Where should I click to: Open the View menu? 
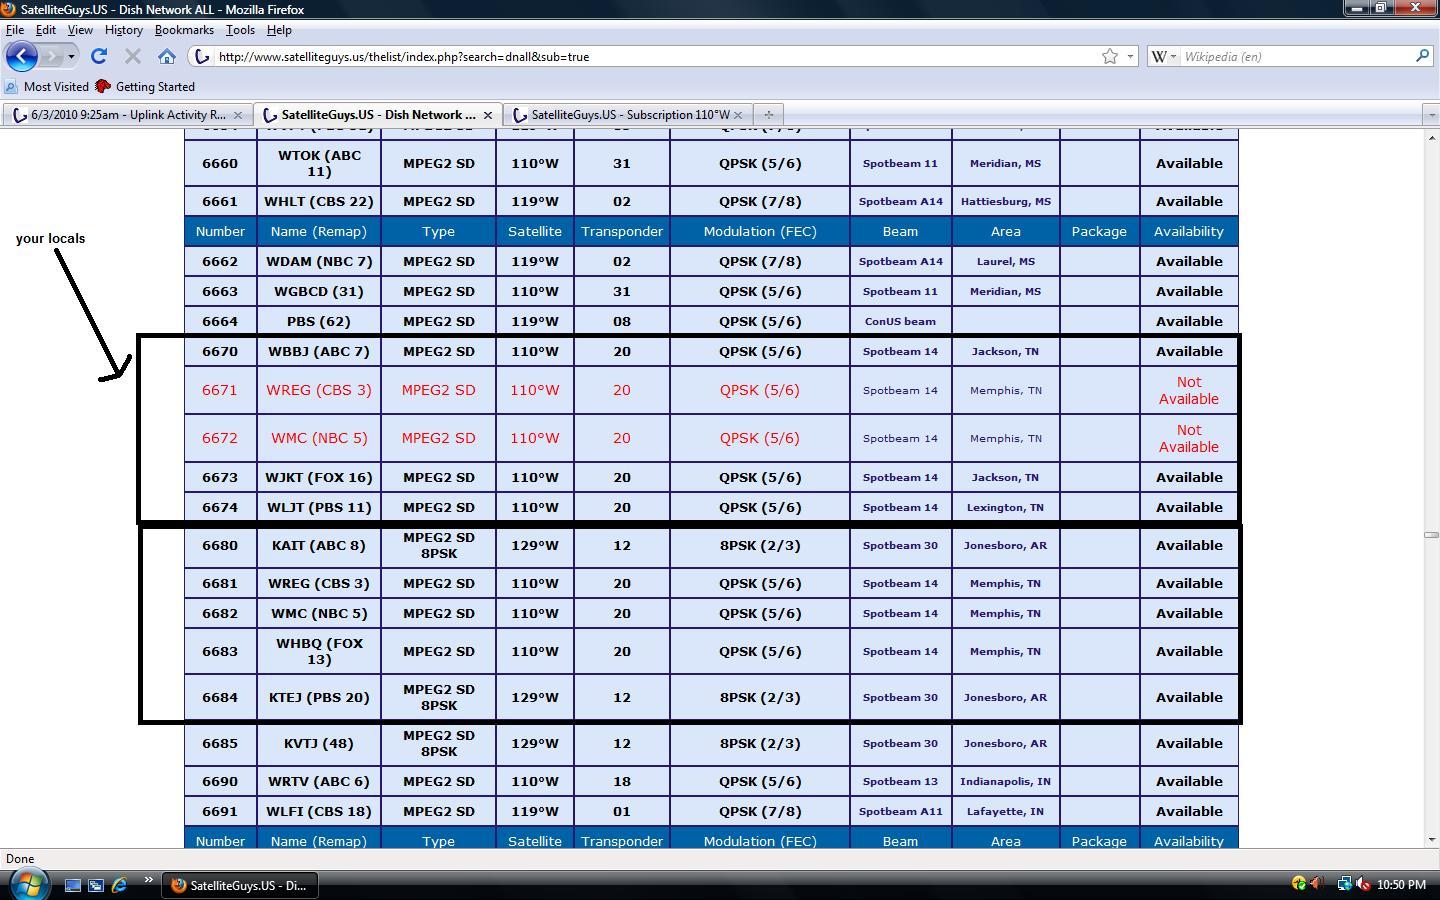click(x=80, y=30)
